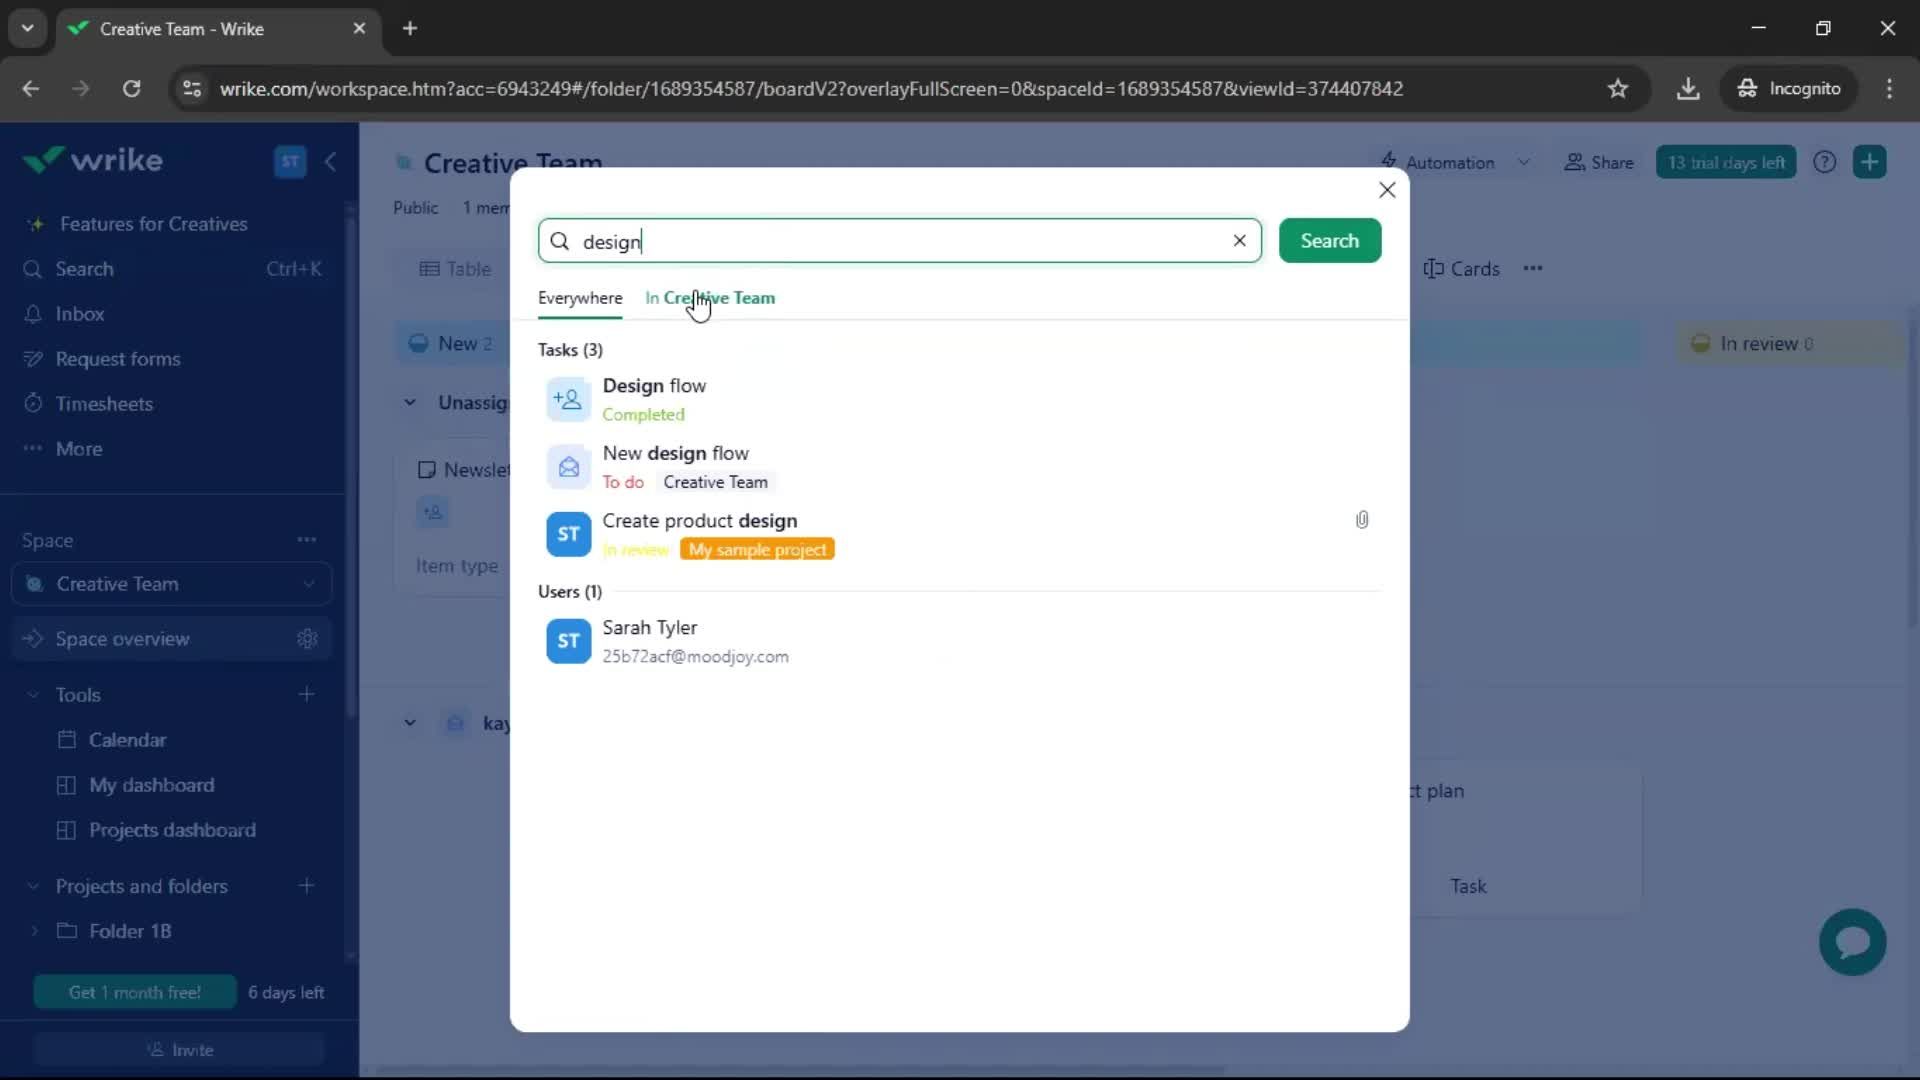Open the New design flow task result
This screenshot has width=1920, height=1080.
coord(958,467)
